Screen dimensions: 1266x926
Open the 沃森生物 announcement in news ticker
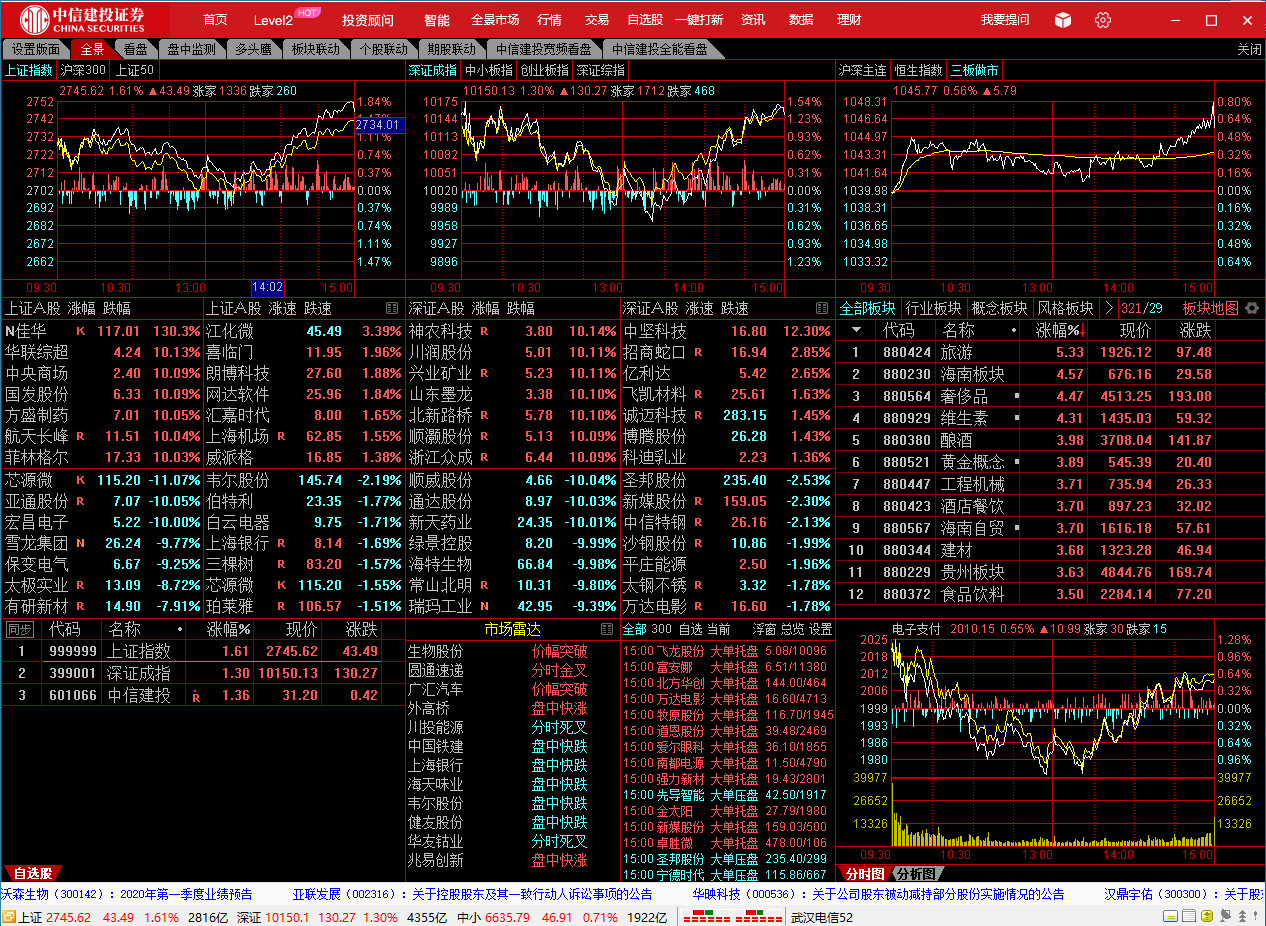click(127, 894)
